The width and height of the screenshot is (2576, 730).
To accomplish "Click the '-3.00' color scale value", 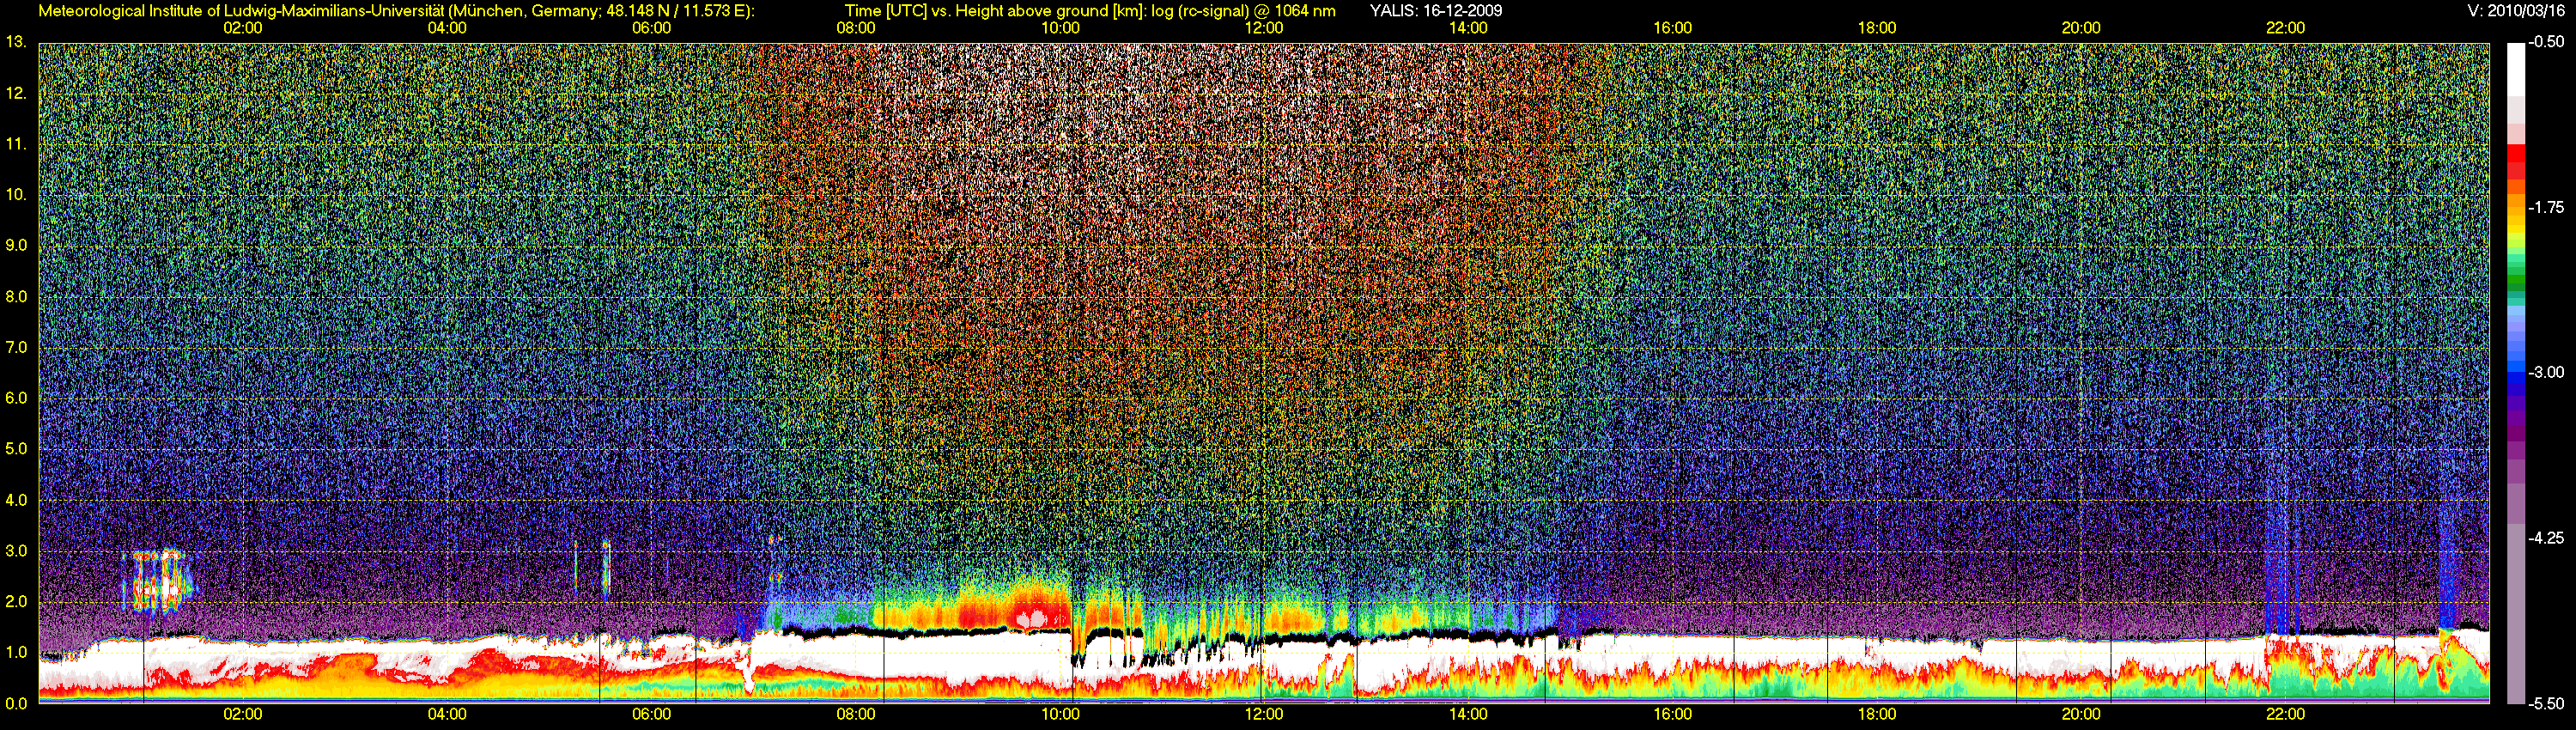I will (2547, 372).
